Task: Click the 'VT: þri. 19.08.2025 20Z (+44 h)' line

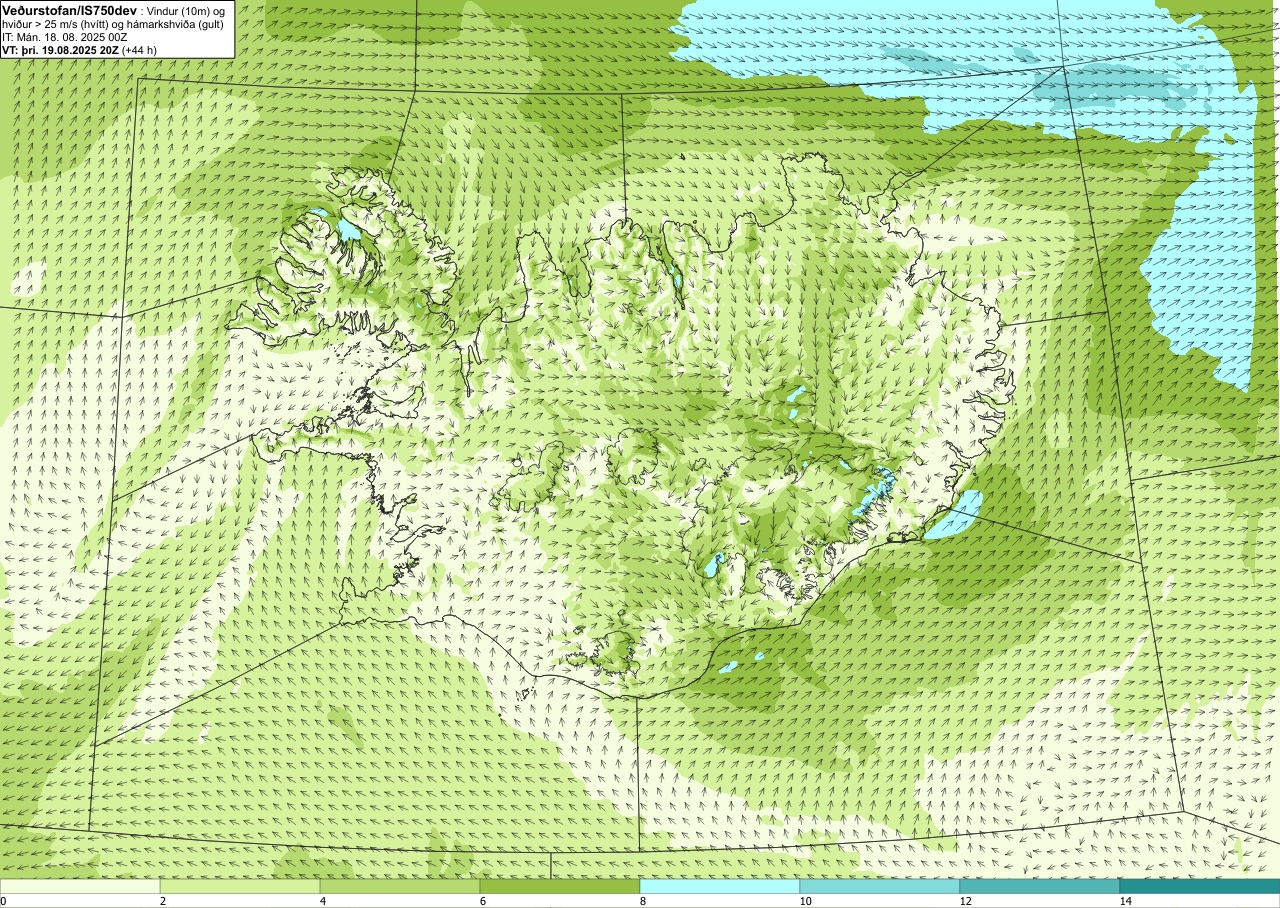Action: (x=81, y=50)
